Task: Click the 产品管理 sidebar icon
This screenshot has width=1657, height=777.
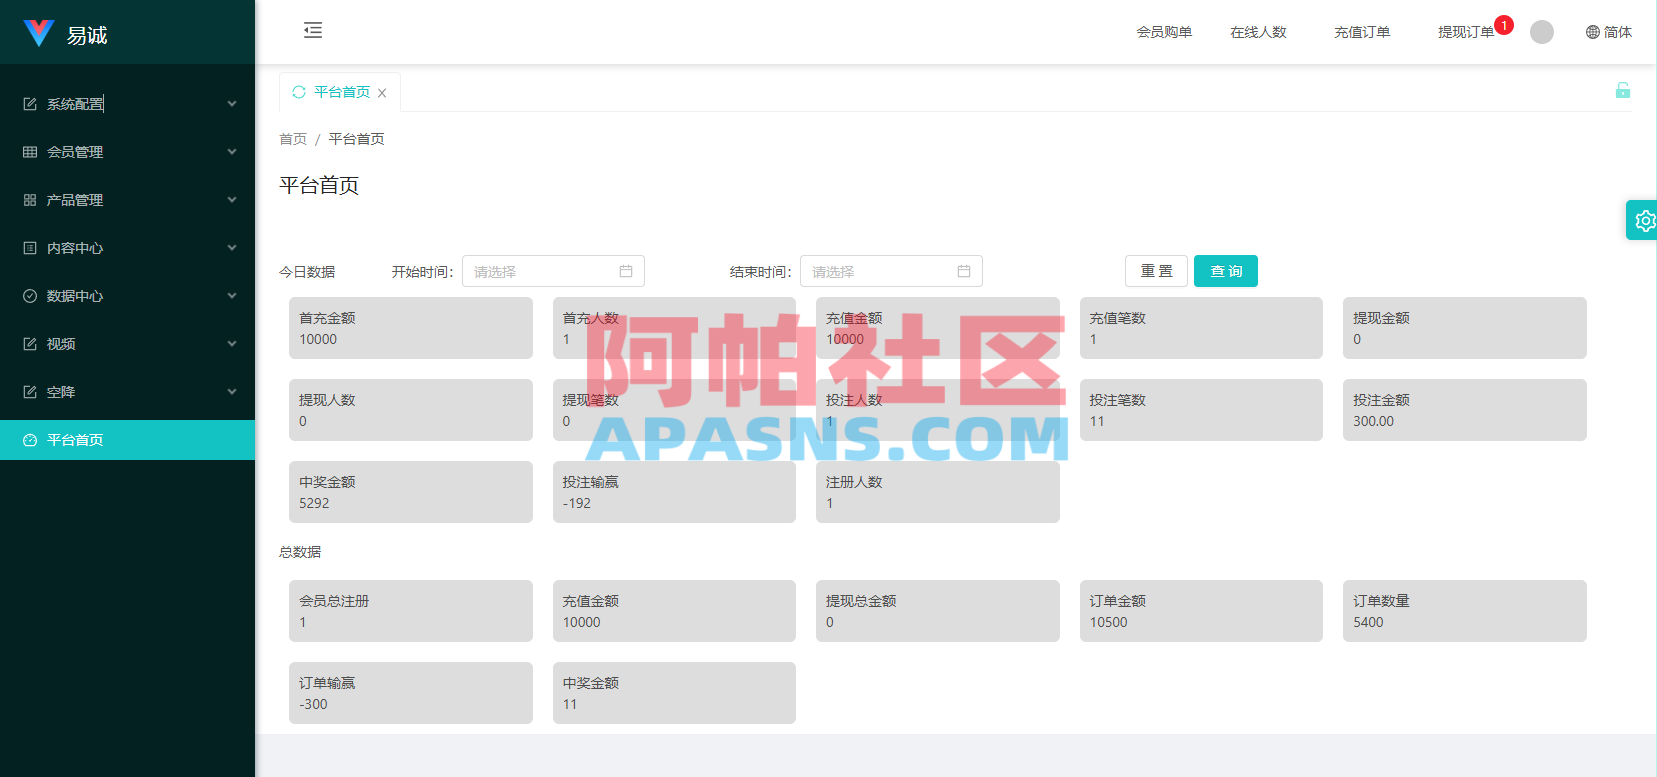Action: pyautogui.click(x=30, y=200)
